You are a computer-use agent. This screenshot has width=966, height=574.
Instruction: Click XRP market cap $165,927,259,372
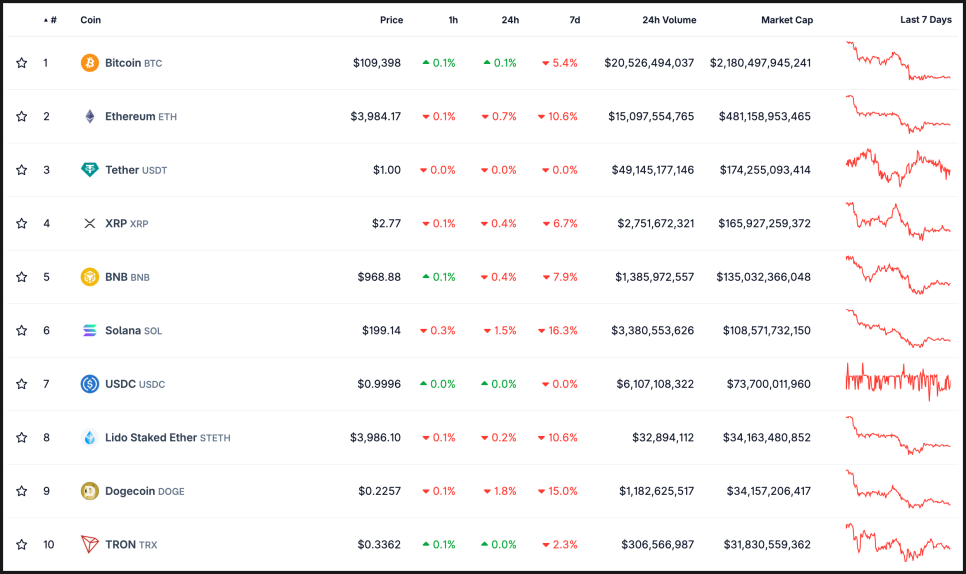(x=765, y=224)
